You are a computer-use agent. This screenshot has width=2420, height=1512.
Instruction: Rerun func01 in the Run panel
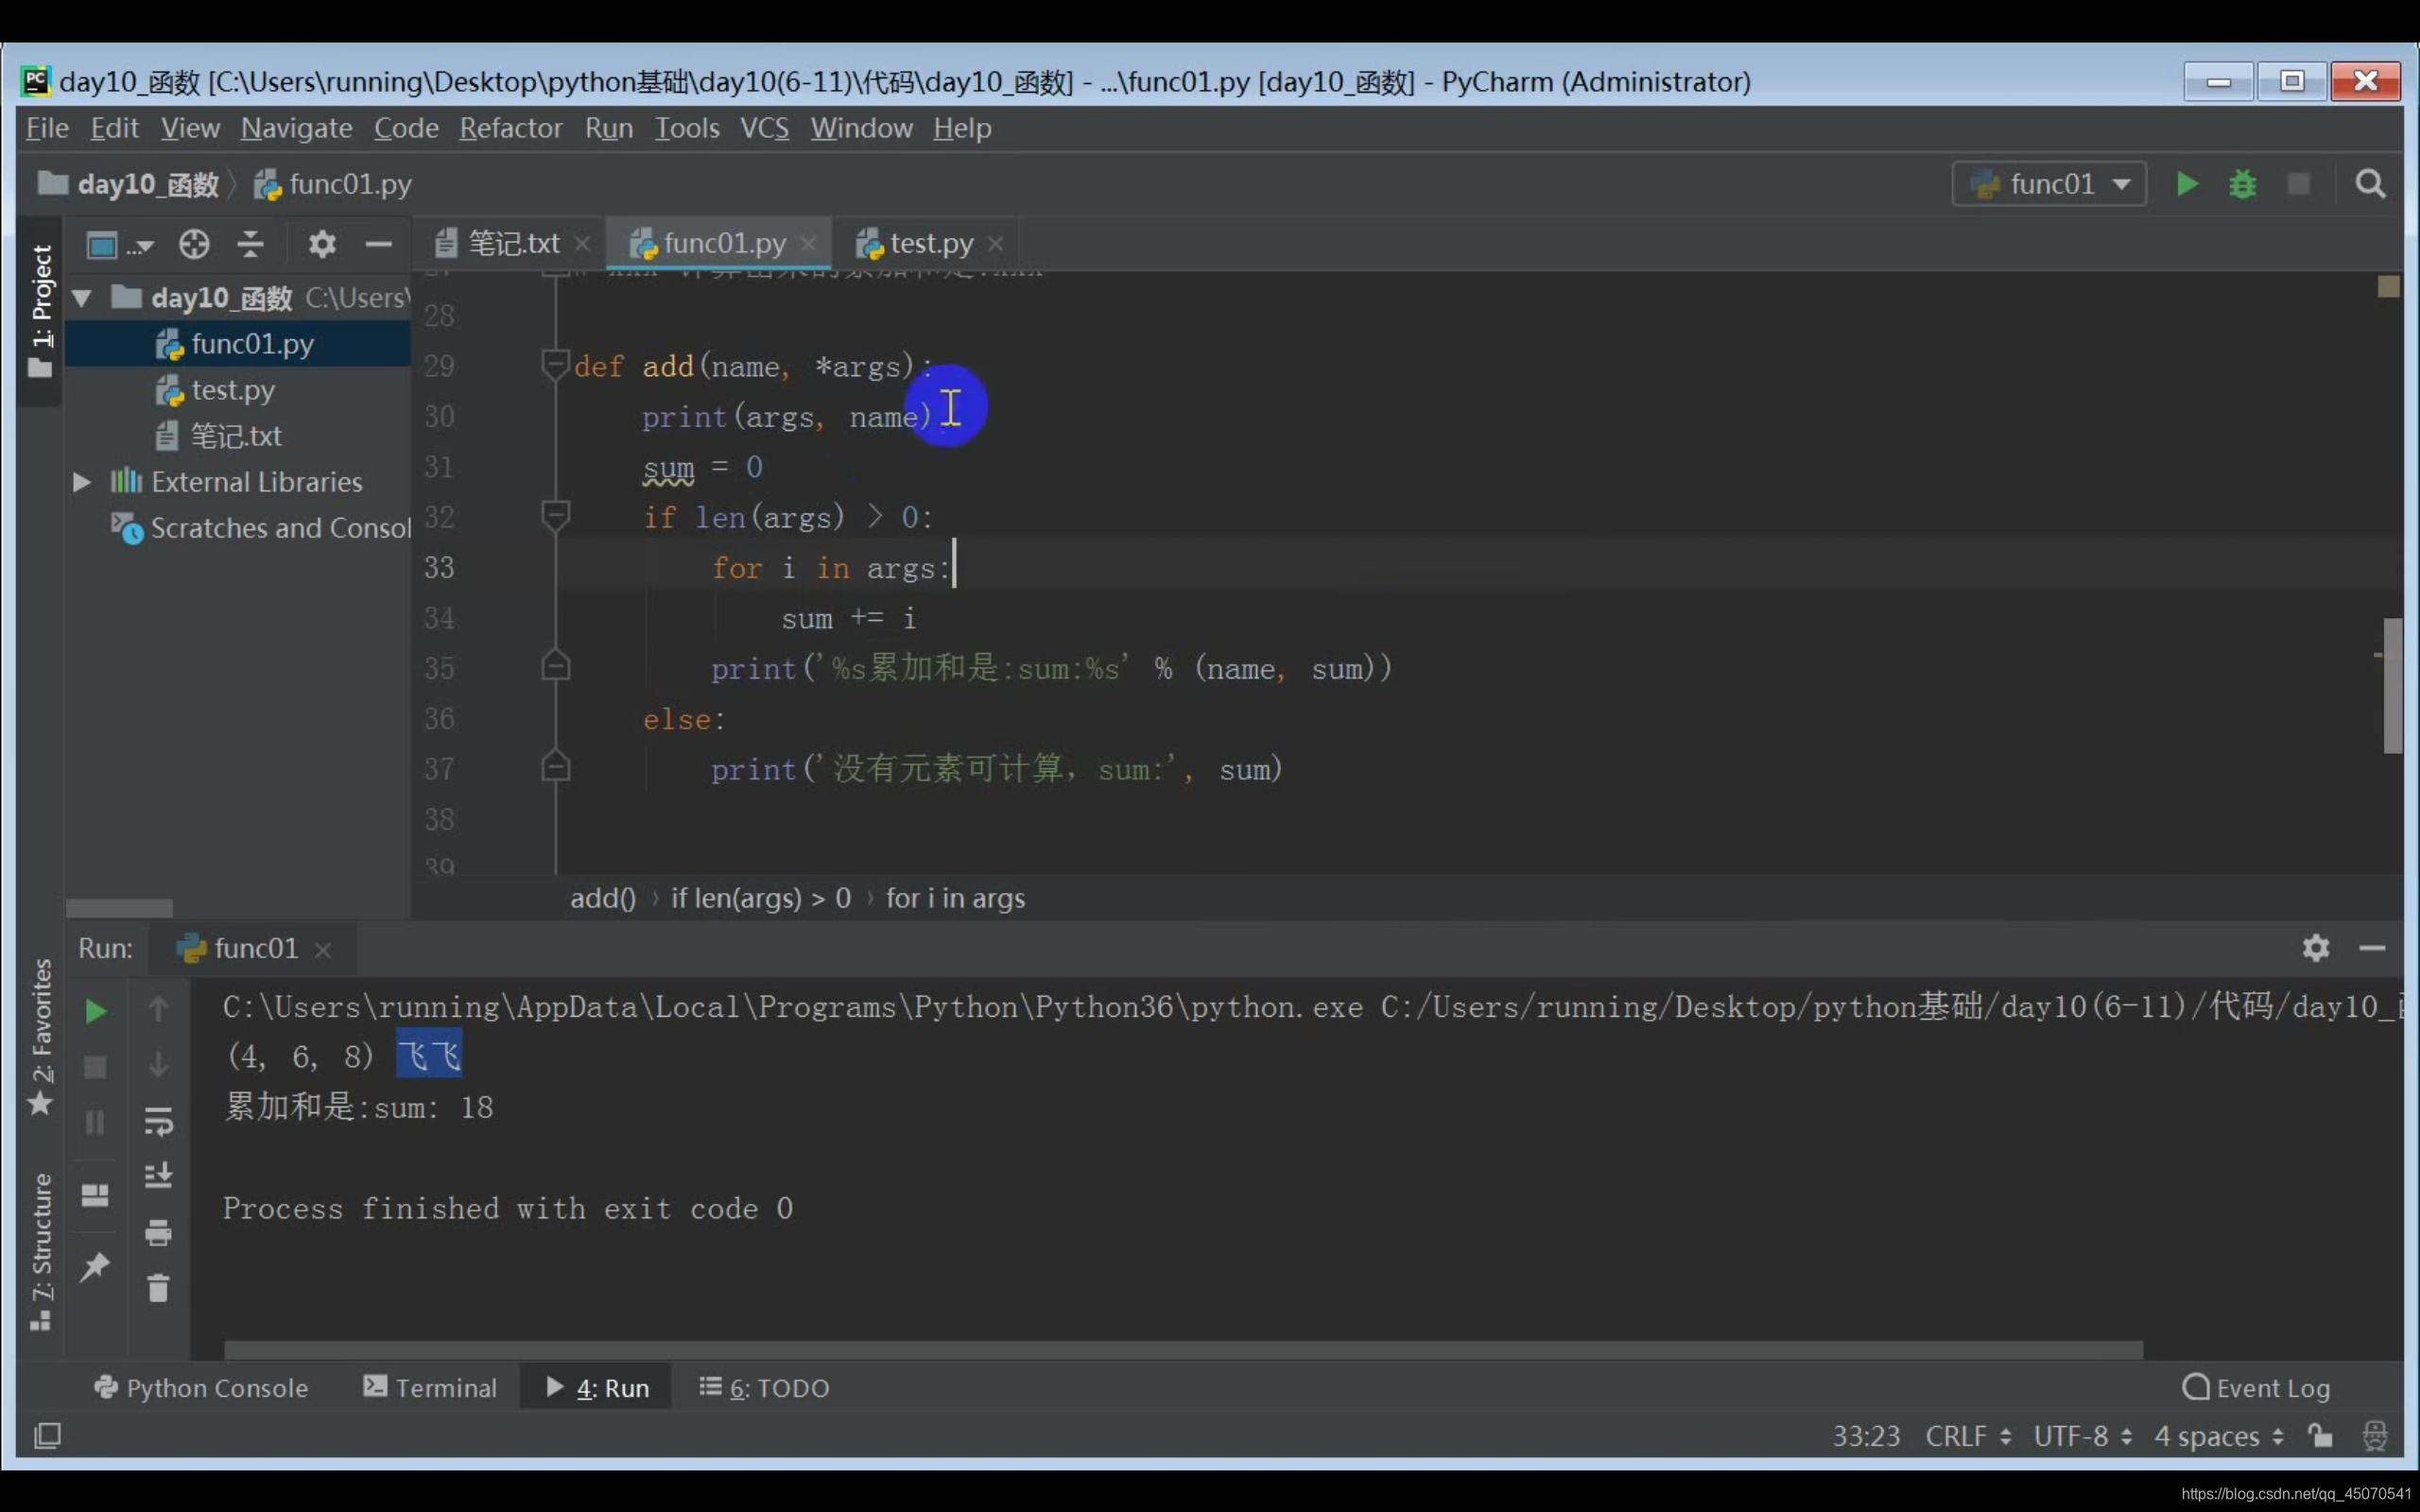pyautogui.click(x=95, y=1011)
